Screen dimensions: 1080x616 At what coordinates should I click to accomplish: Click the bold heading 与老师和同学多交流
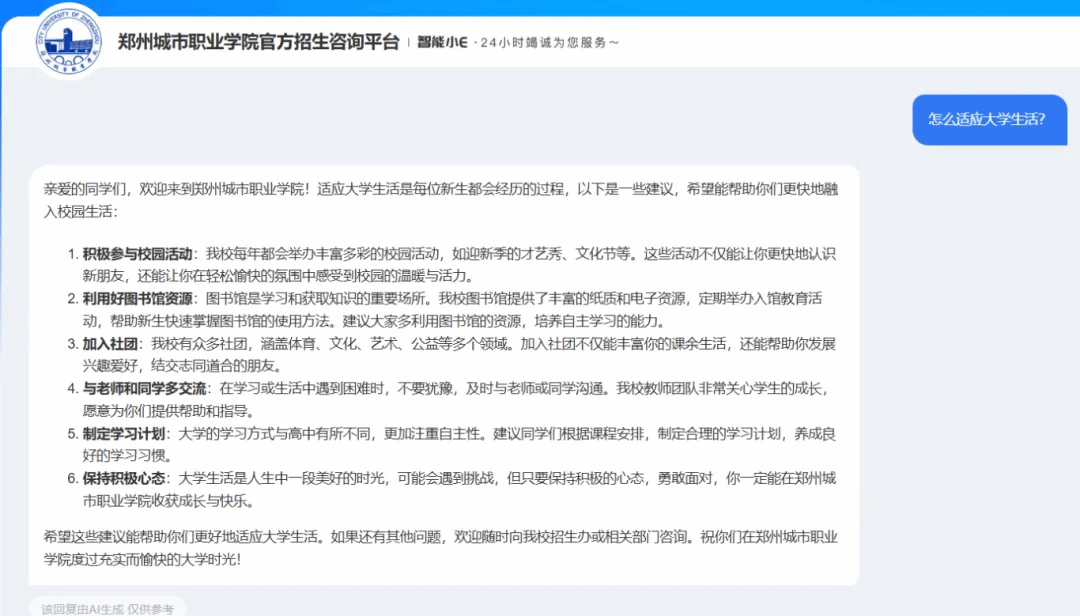(x=144, y=389)
